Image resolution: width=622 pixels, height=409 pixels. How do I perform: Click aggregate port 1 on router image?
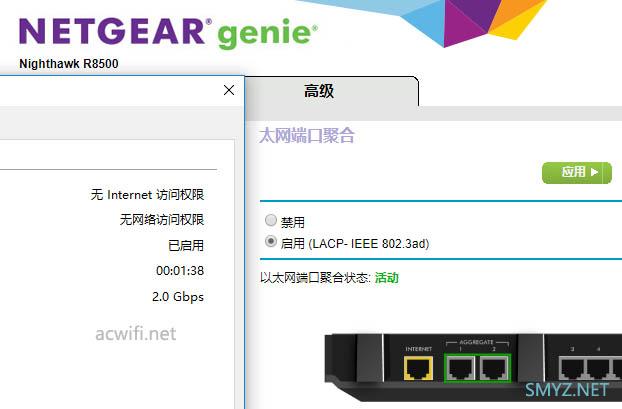tap(461, 369)
